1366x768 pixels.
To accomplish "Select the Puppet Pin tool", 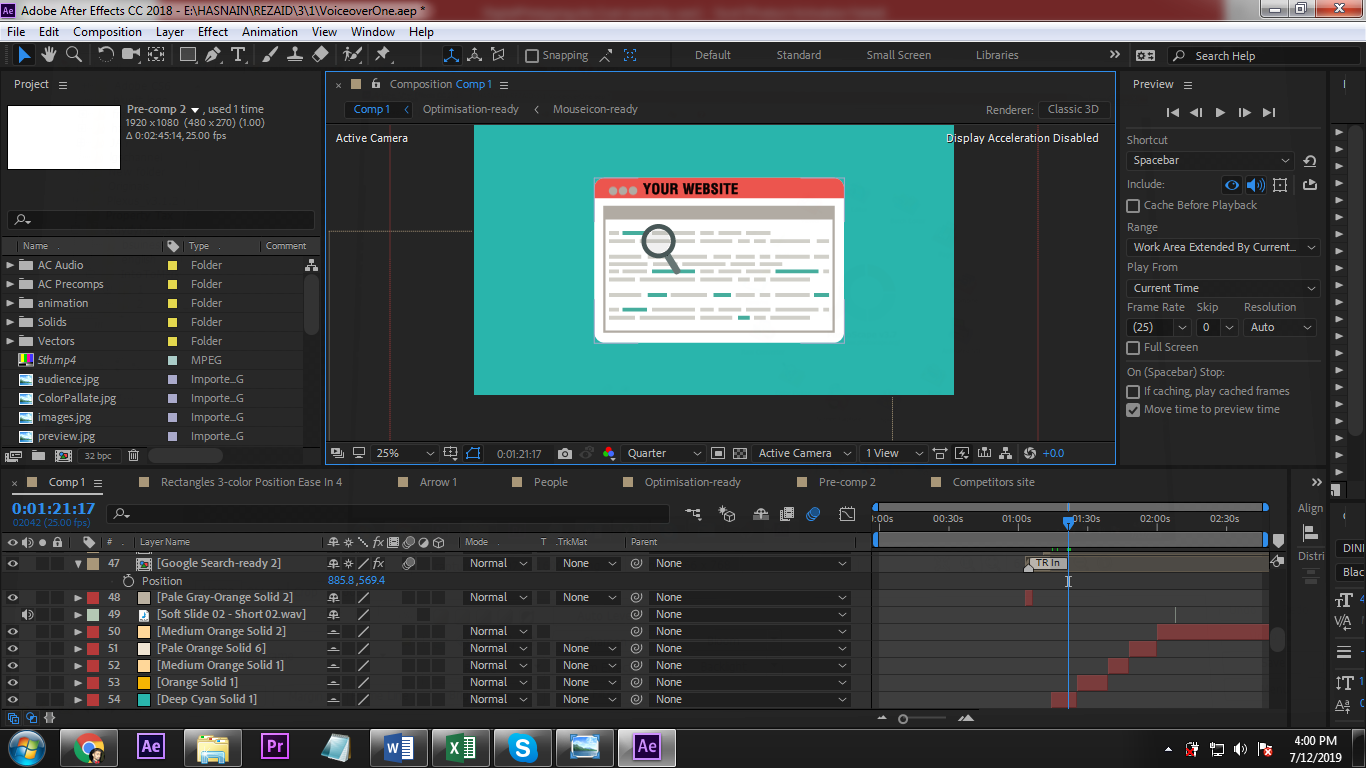I will tap(382, 55).
